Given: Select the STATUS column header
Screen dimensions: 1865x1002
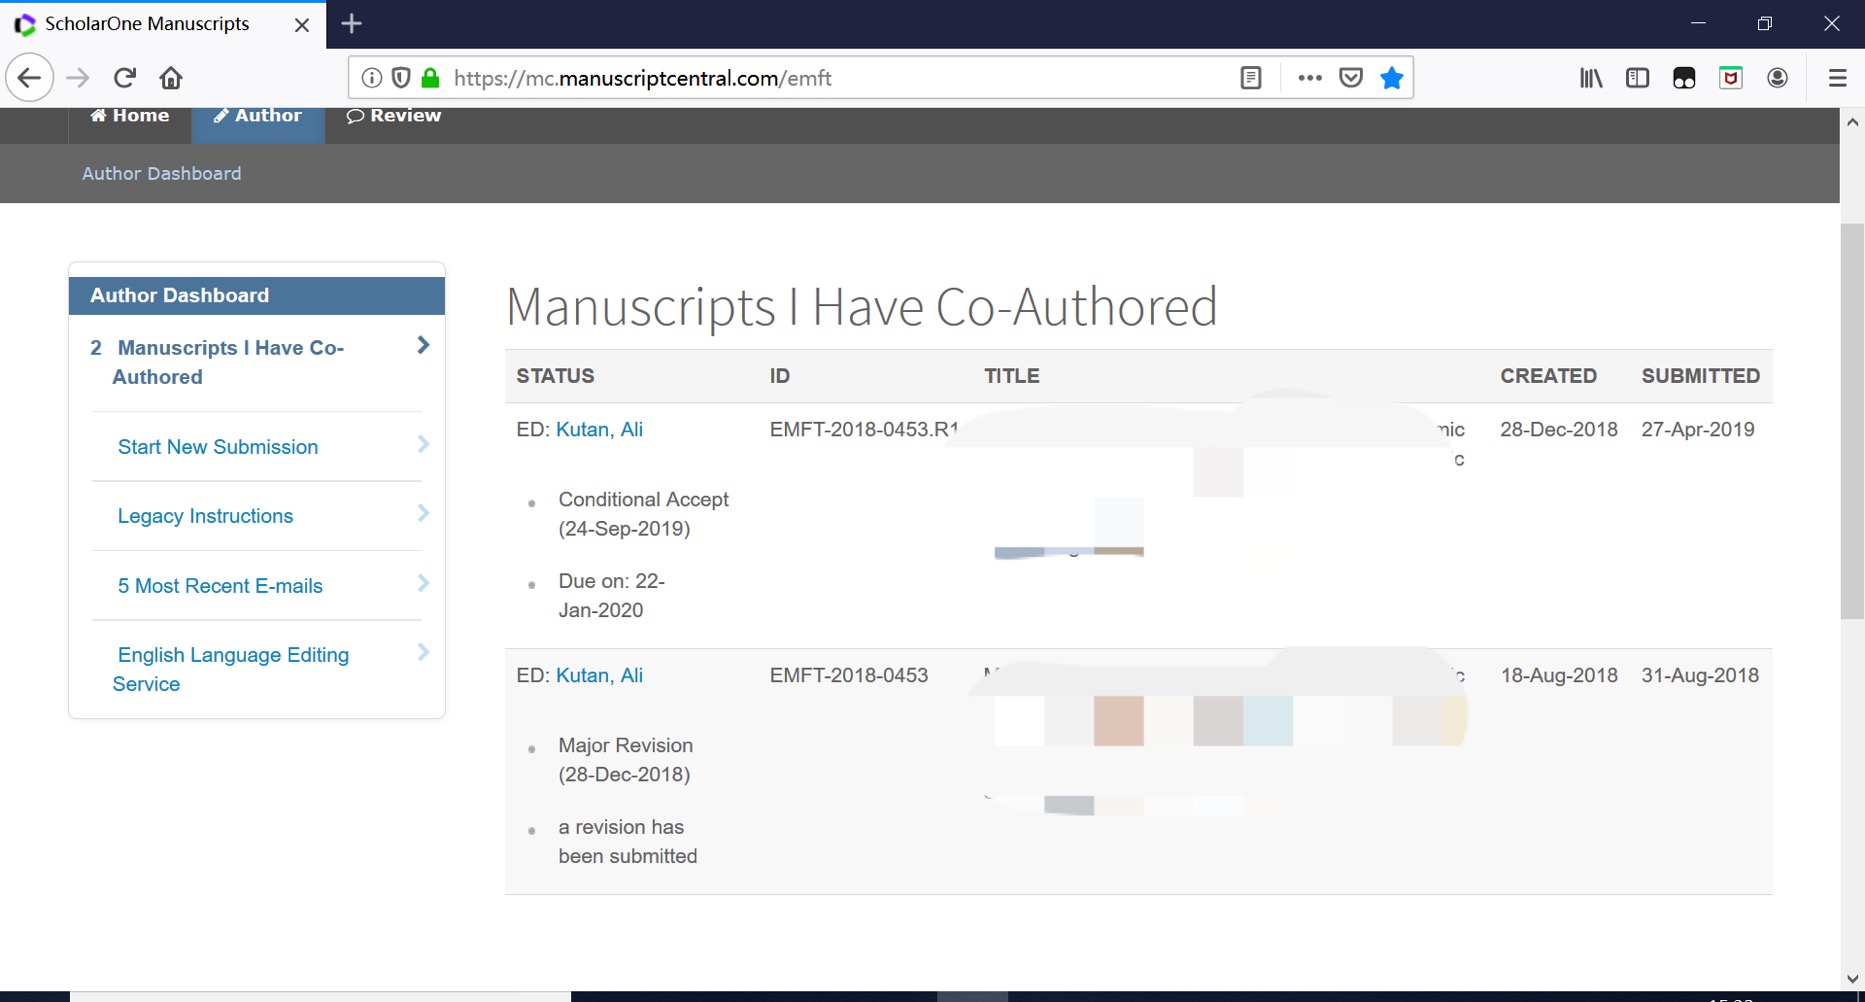Looking at the screenshot, I should pos(555,376).
